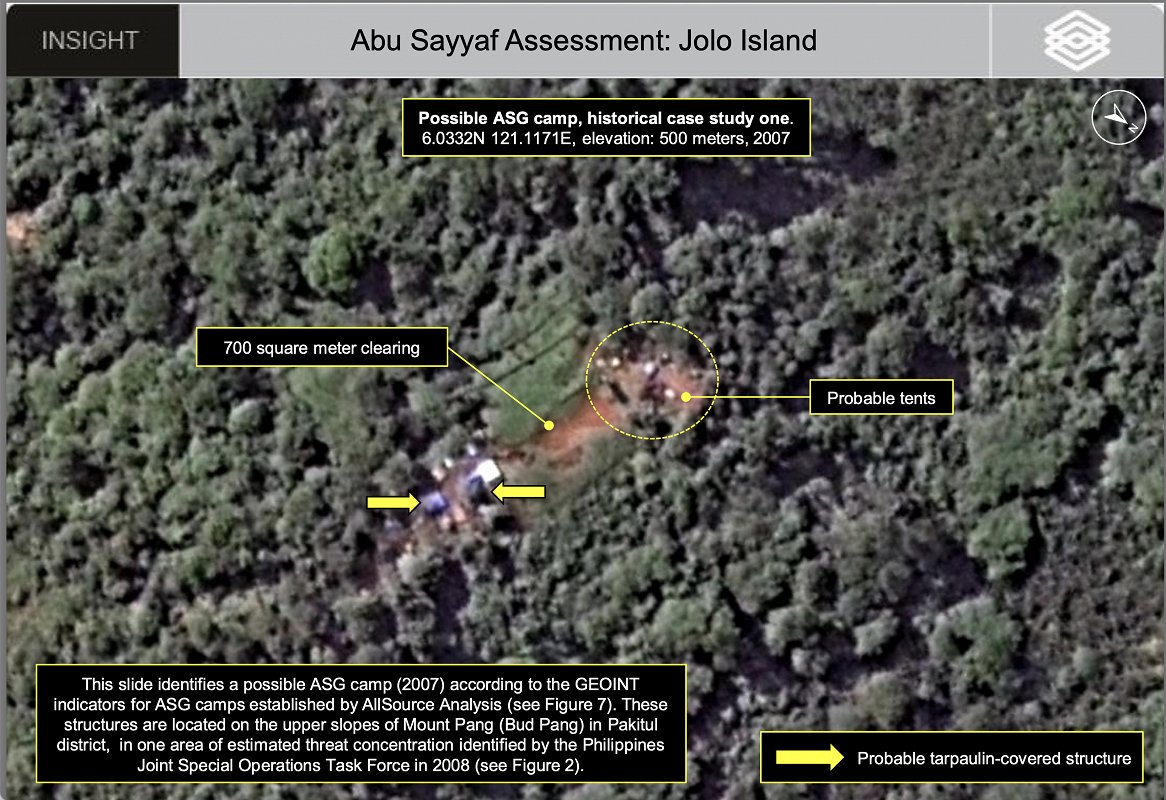
Task: Click the yellow dot inside the dashed circle
Action: pyautogui.click(x=687, y=397)
